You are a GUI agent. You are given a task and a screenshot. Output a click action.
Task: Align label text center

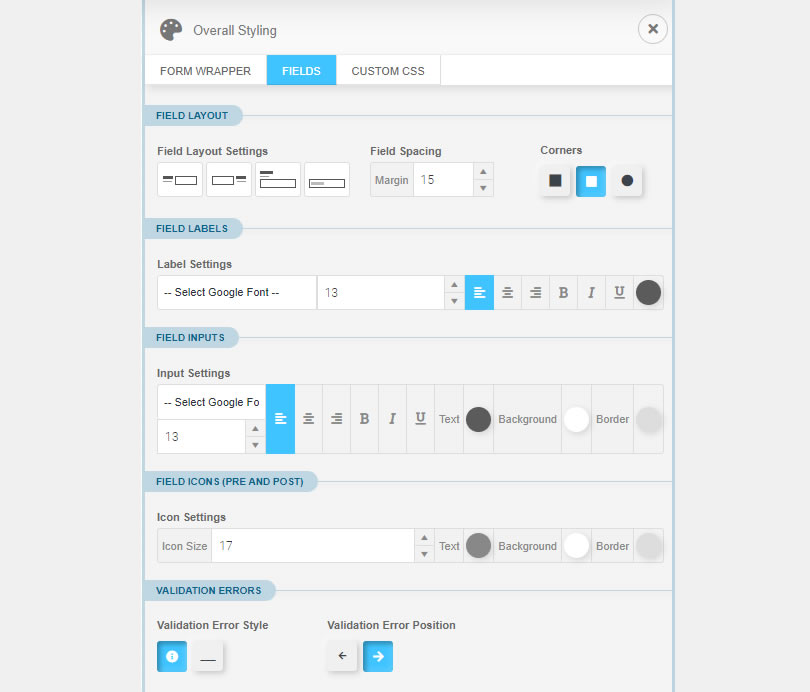pos(508,293)
